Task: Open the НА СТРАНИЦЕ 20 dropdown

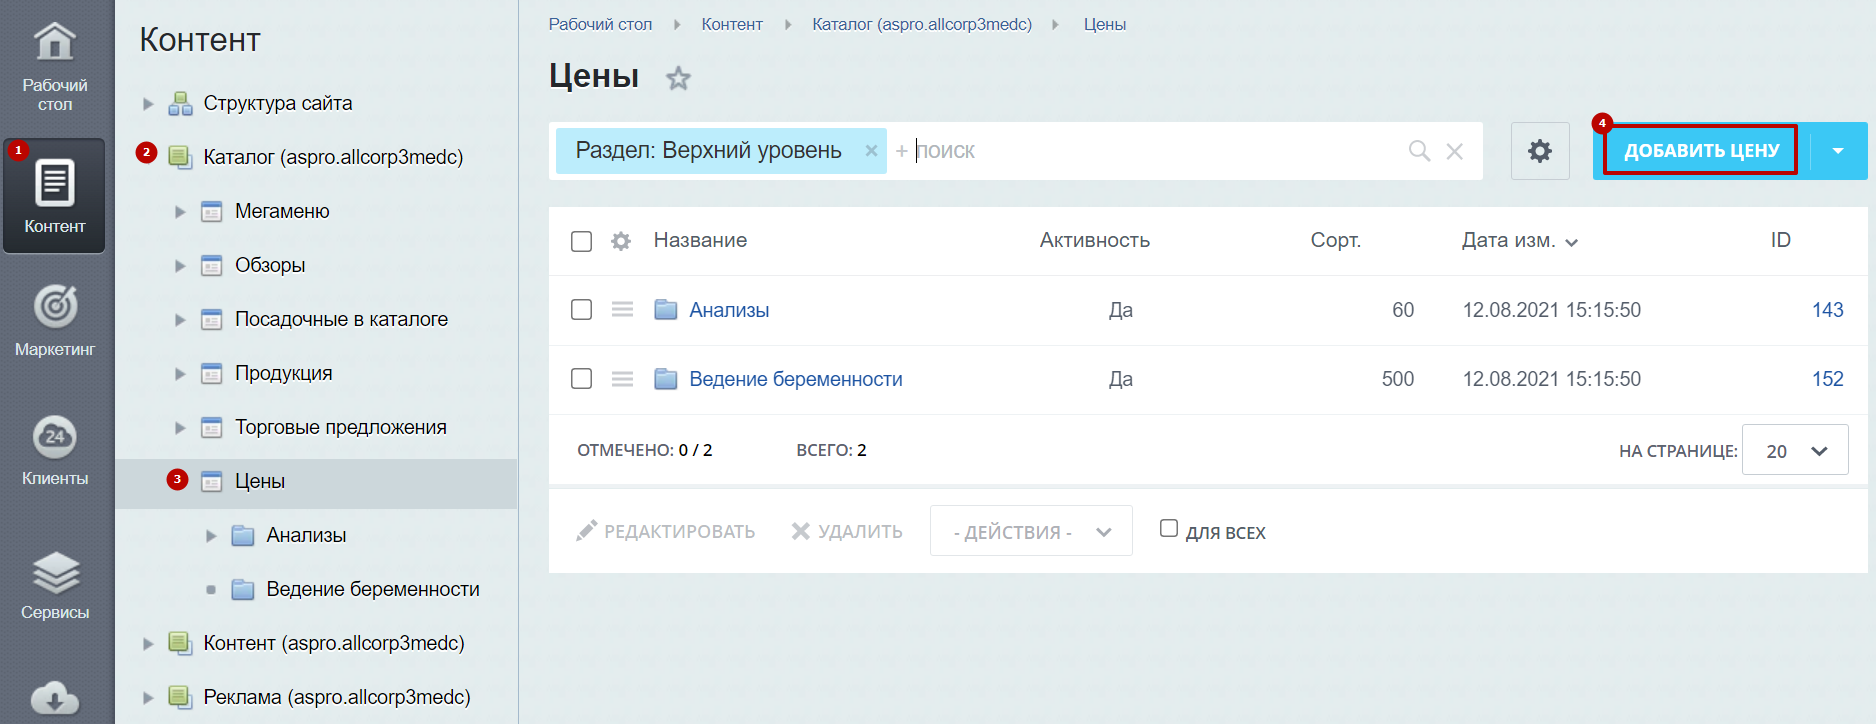Action: [1795, 450]
